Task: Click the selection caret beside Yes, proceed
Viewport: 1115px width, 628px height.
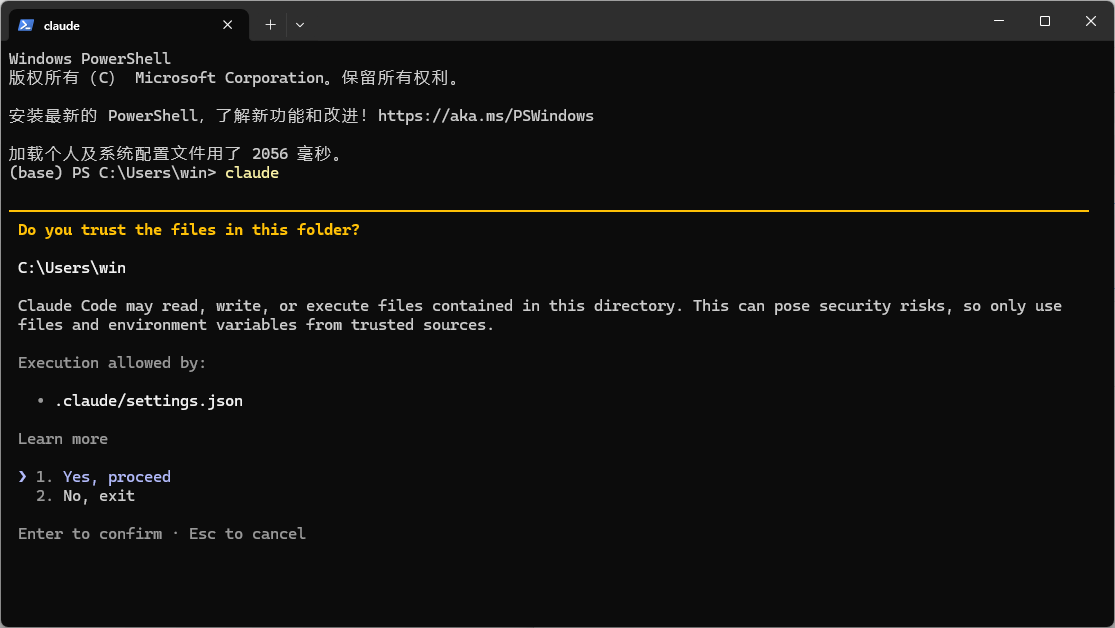Action: coord(22,476)
